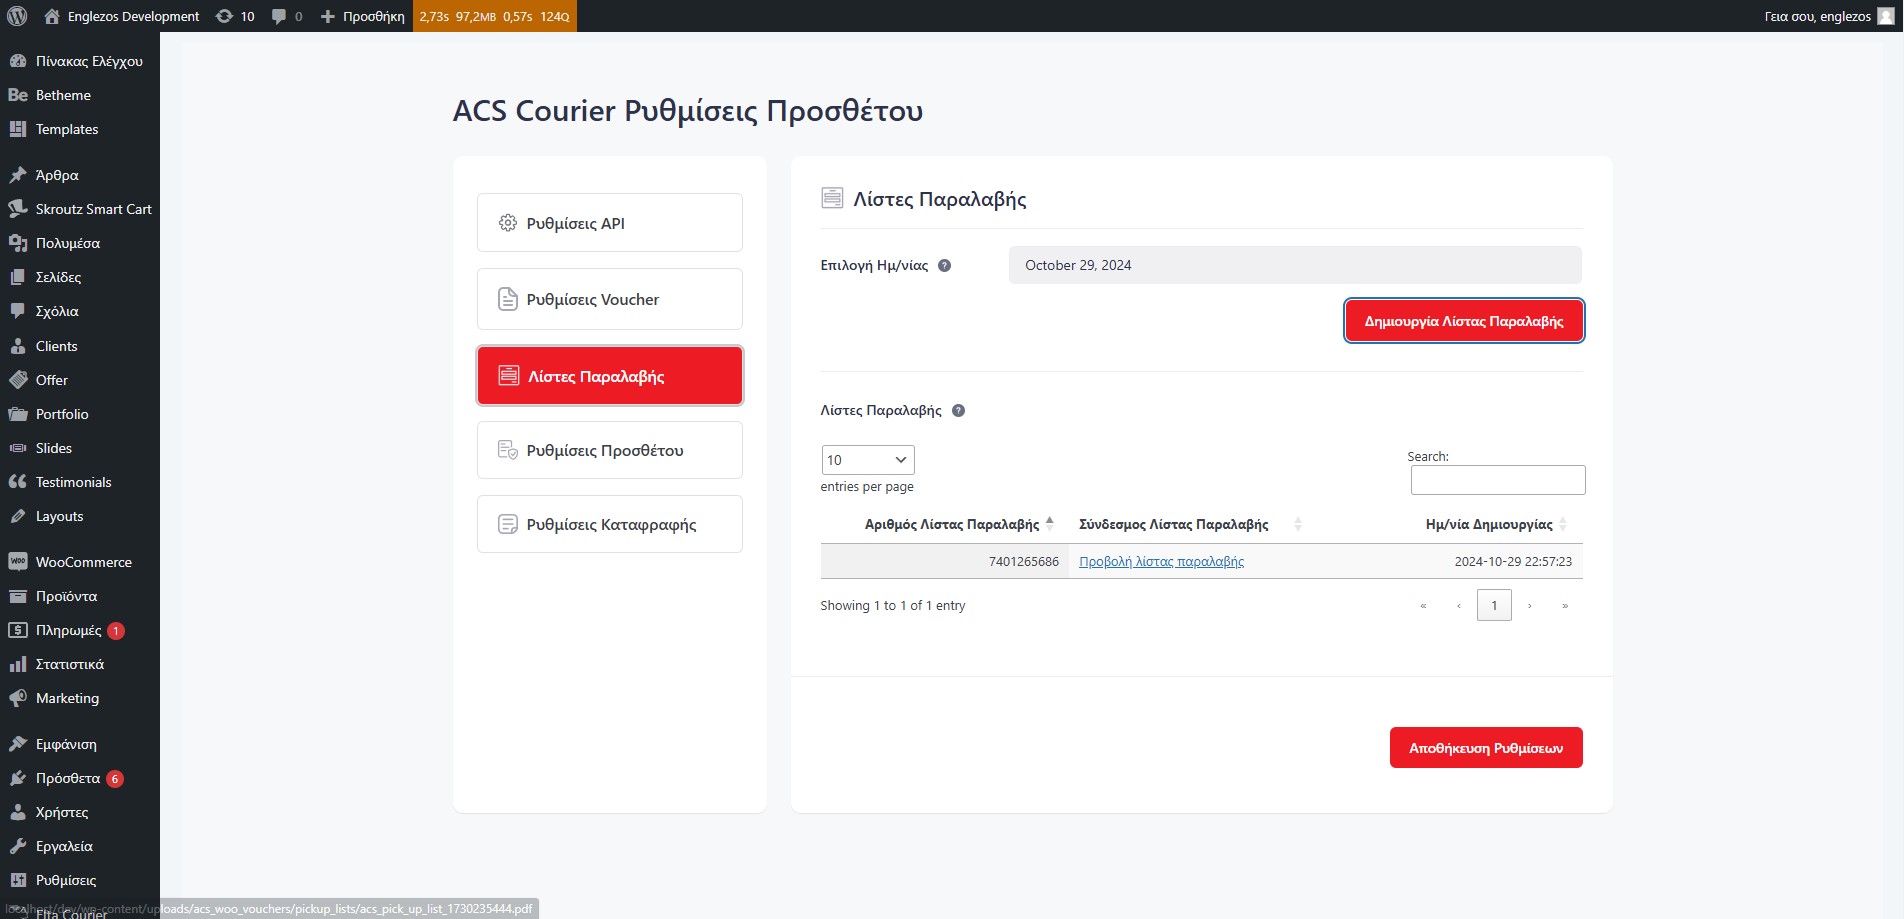Click the Search input field
Viewport: 1904px width, 919px height.
[x=1498, y=480]
